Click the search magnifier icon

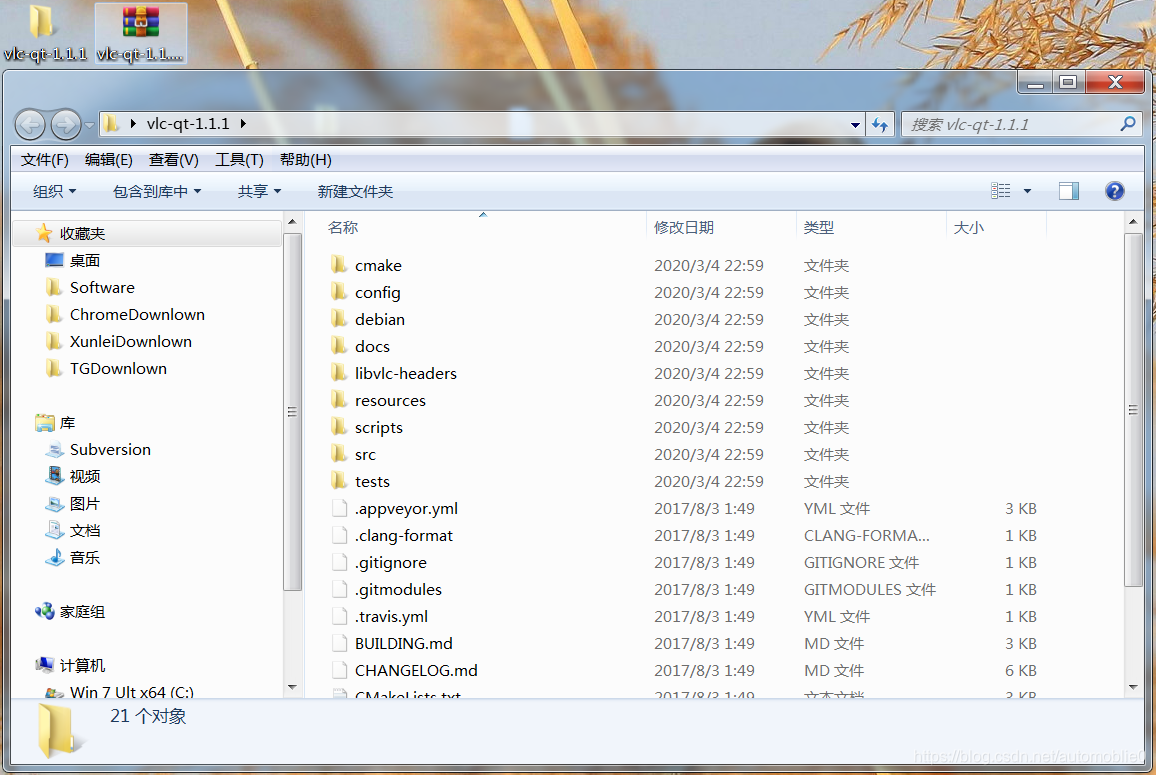pyautogui.click(x=1127, y=124)
